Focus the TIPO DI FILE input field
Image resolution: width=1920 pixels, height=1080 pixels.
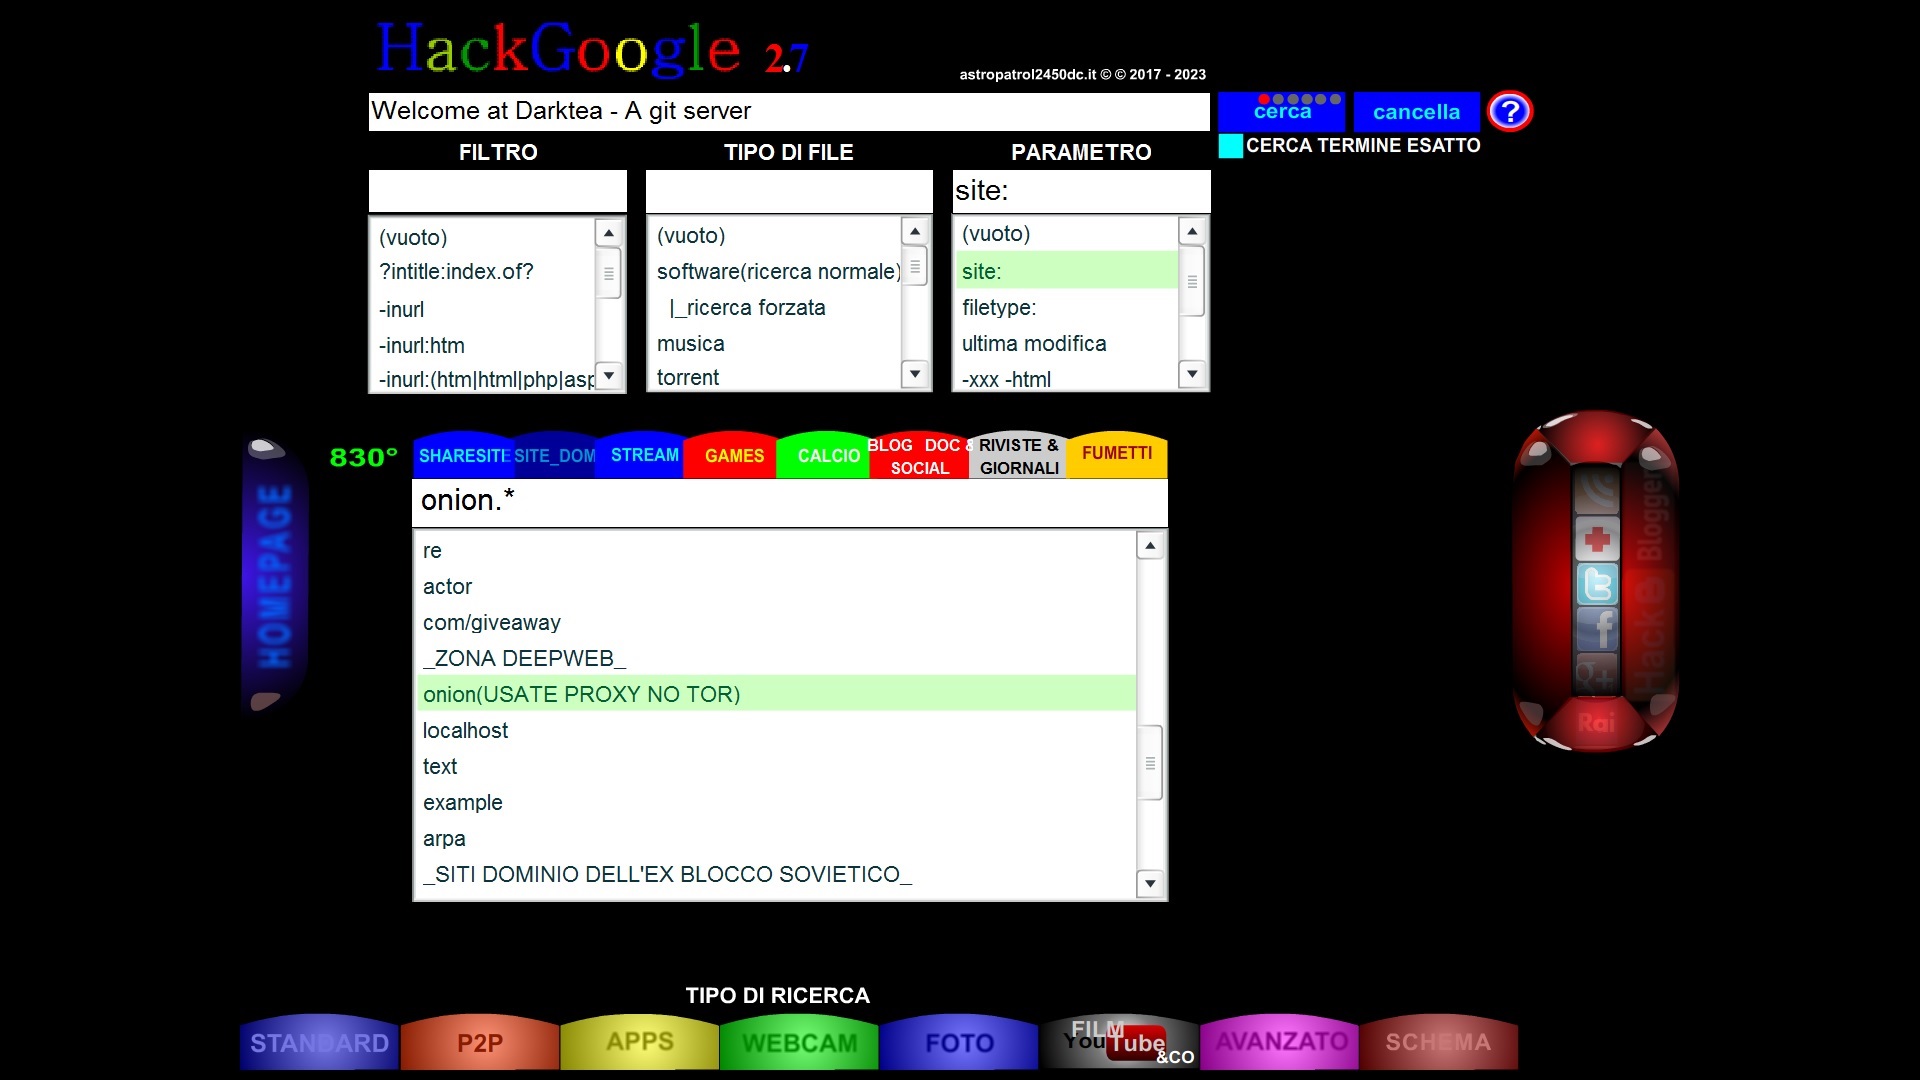tap(788, 190)
